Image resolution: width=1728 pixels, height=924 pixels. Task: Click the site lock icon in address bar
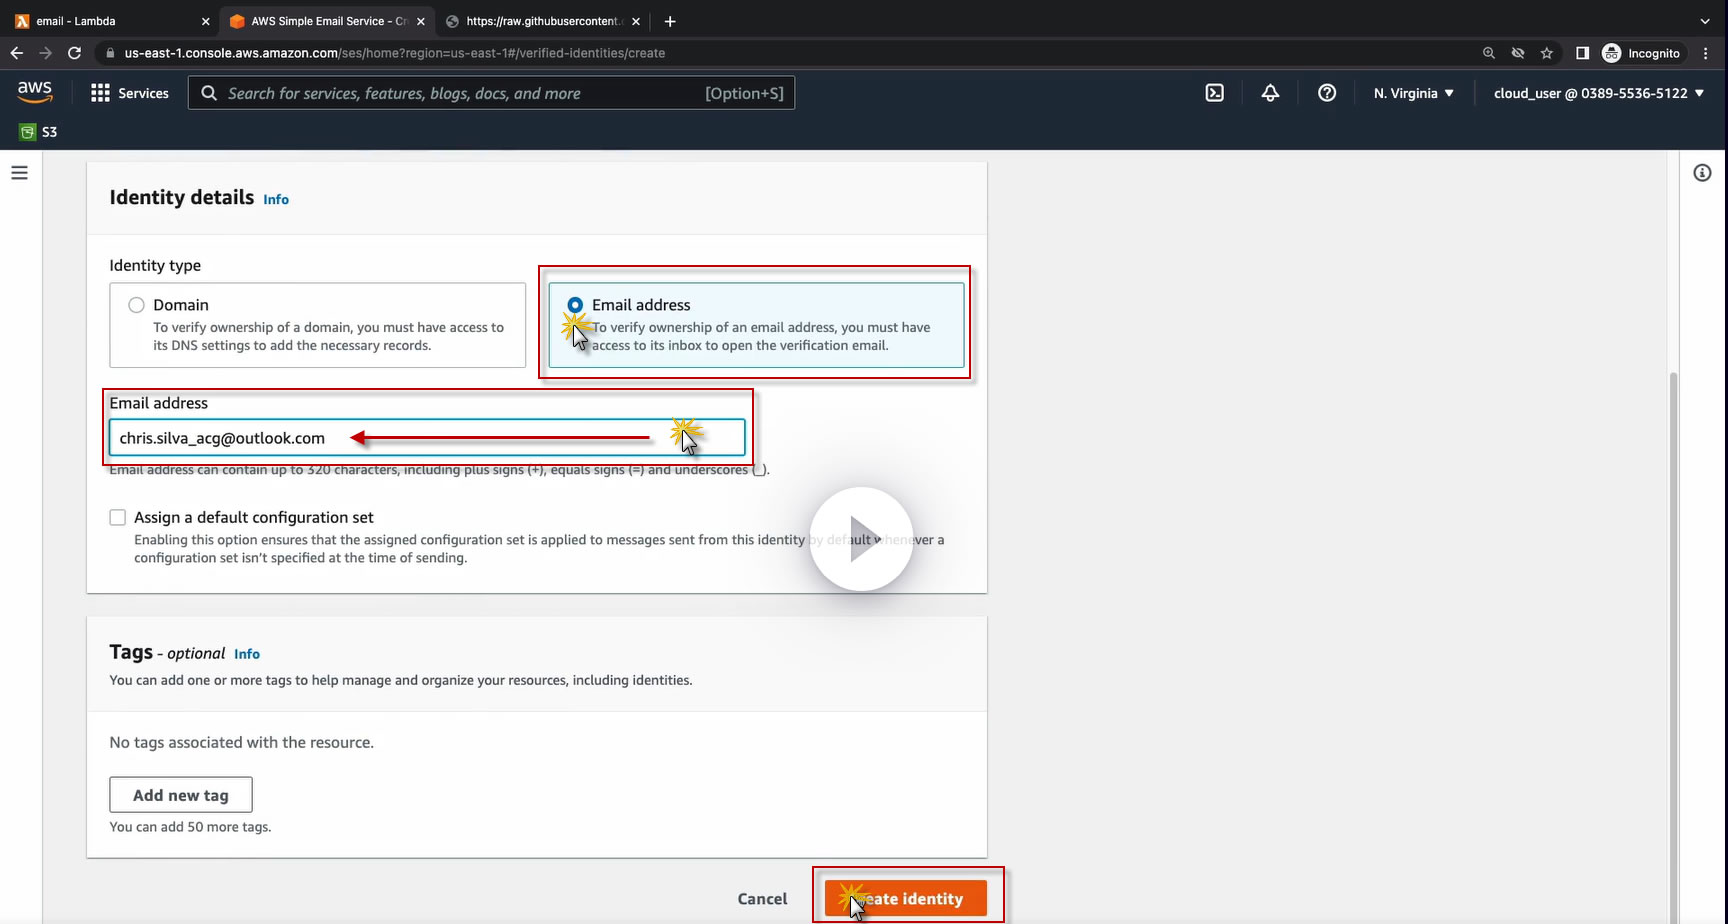[110, 53]
